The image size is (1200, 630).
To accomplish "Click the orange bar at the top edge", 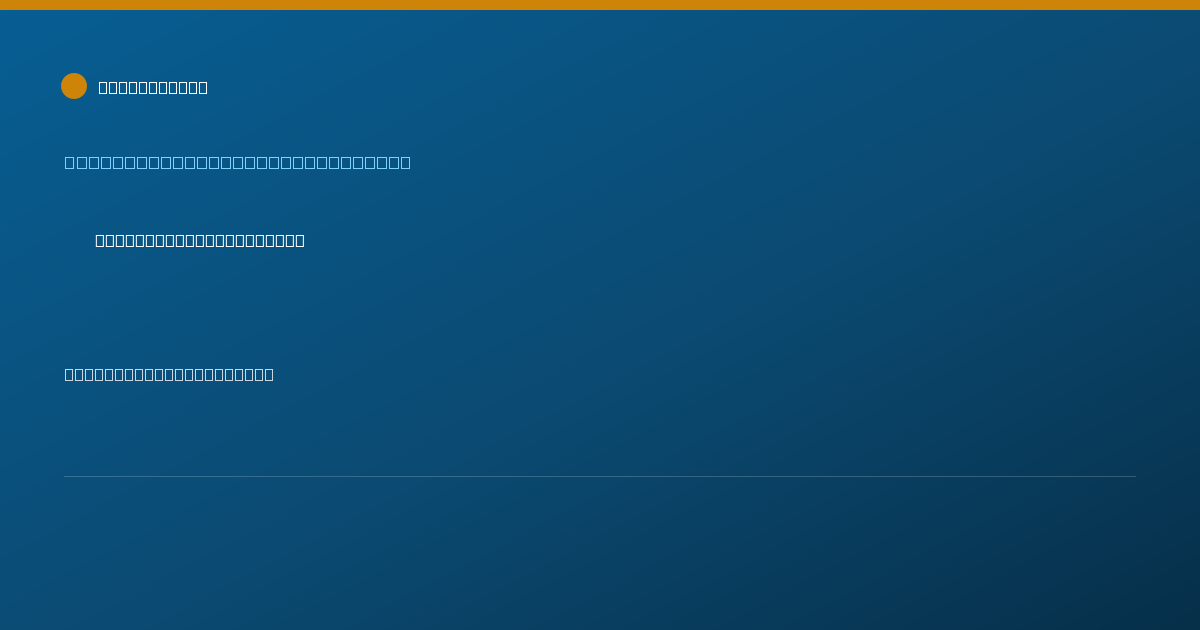I will pos(600,5).
